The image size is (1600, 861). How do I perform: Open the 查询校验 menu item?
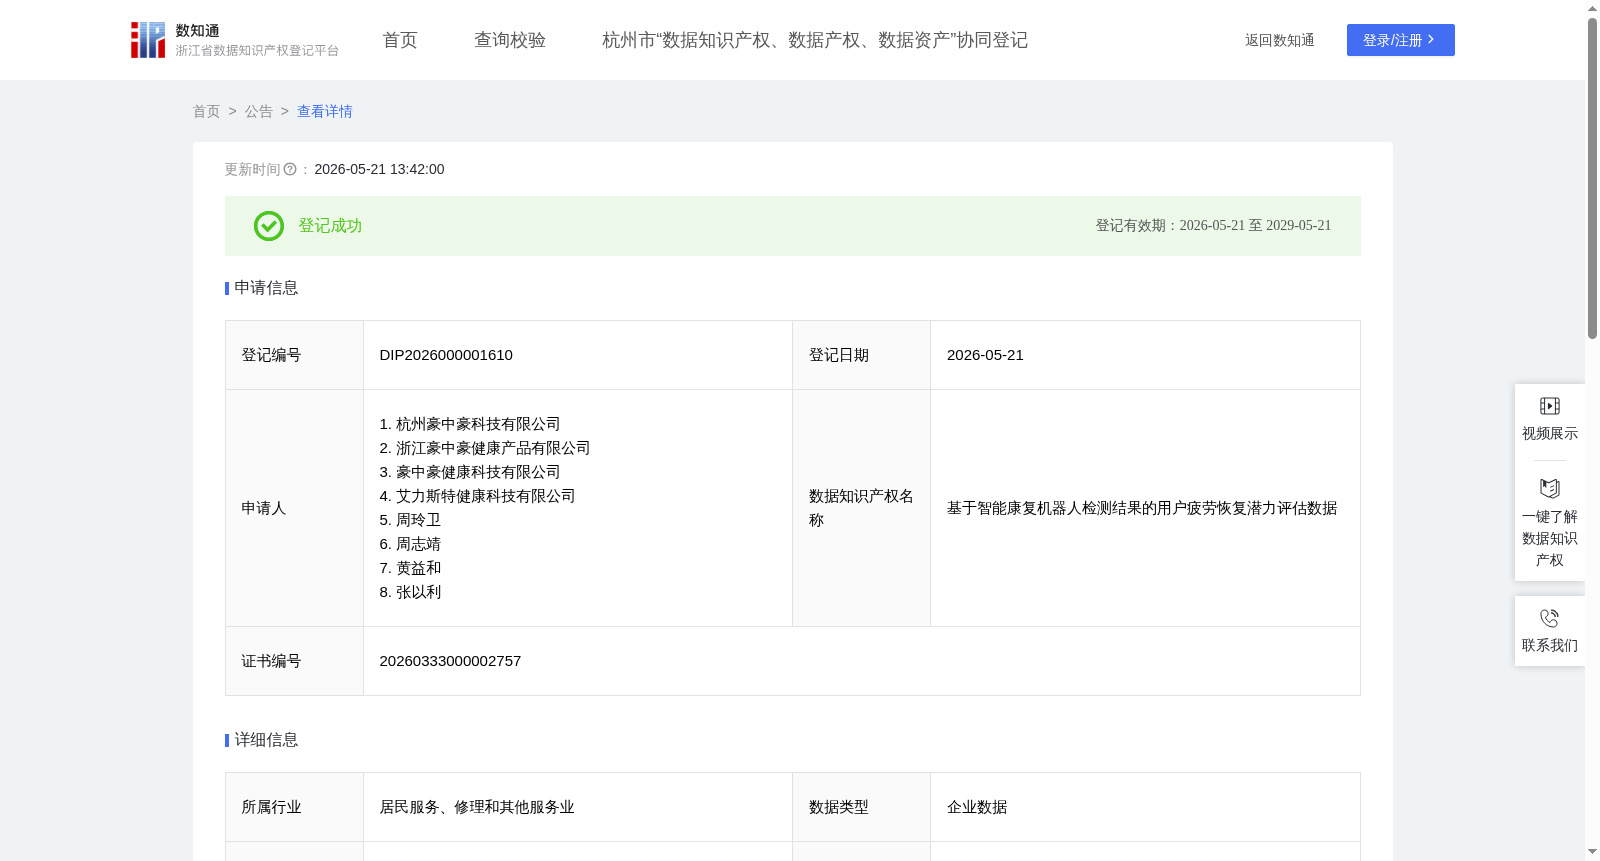click(x=510, y=40)
